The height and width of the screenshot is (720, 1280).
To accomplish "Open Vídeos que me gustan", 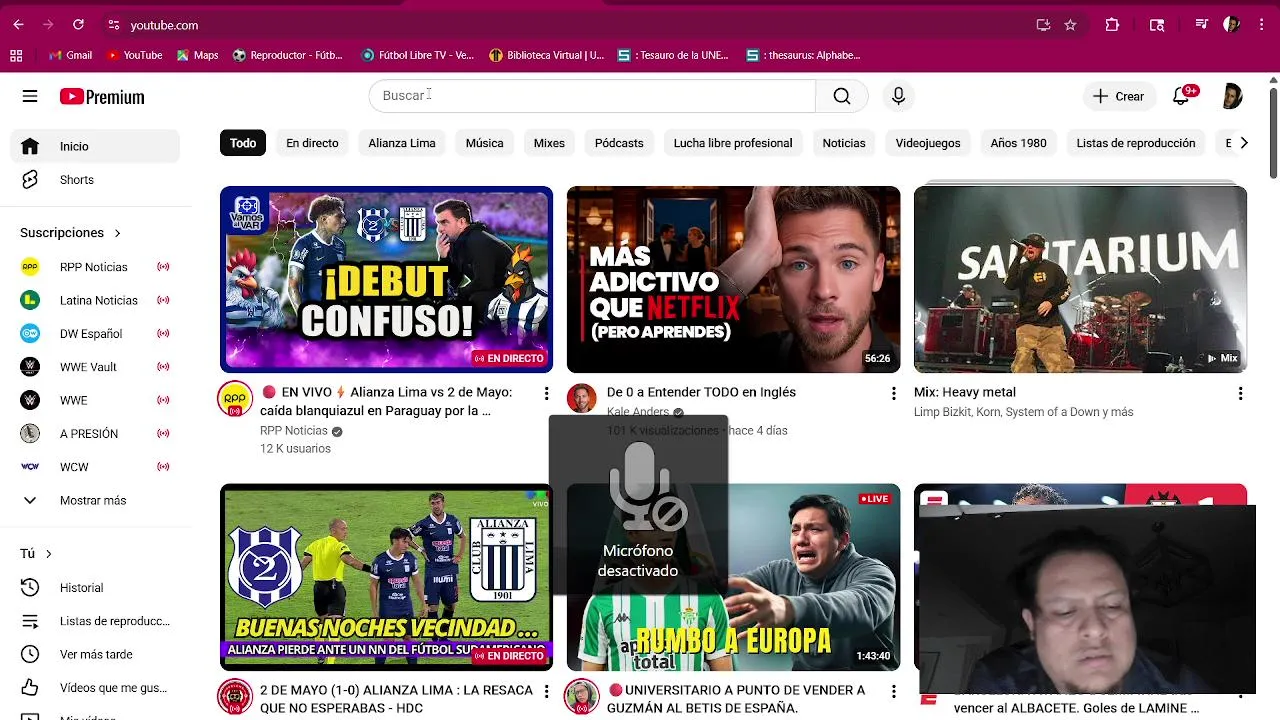I will [95, 688].
